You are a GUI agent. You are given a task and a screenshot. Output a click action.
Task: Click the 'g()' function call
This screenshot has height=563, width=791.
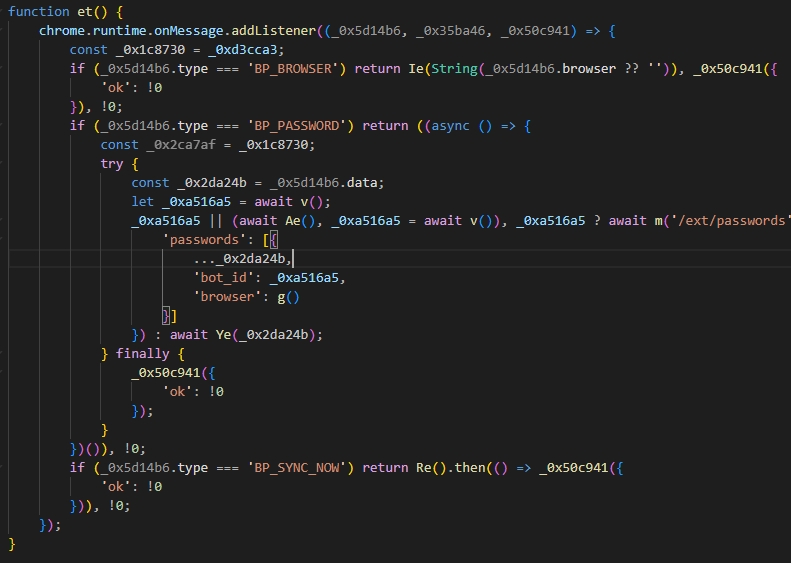tap(289, 297)
